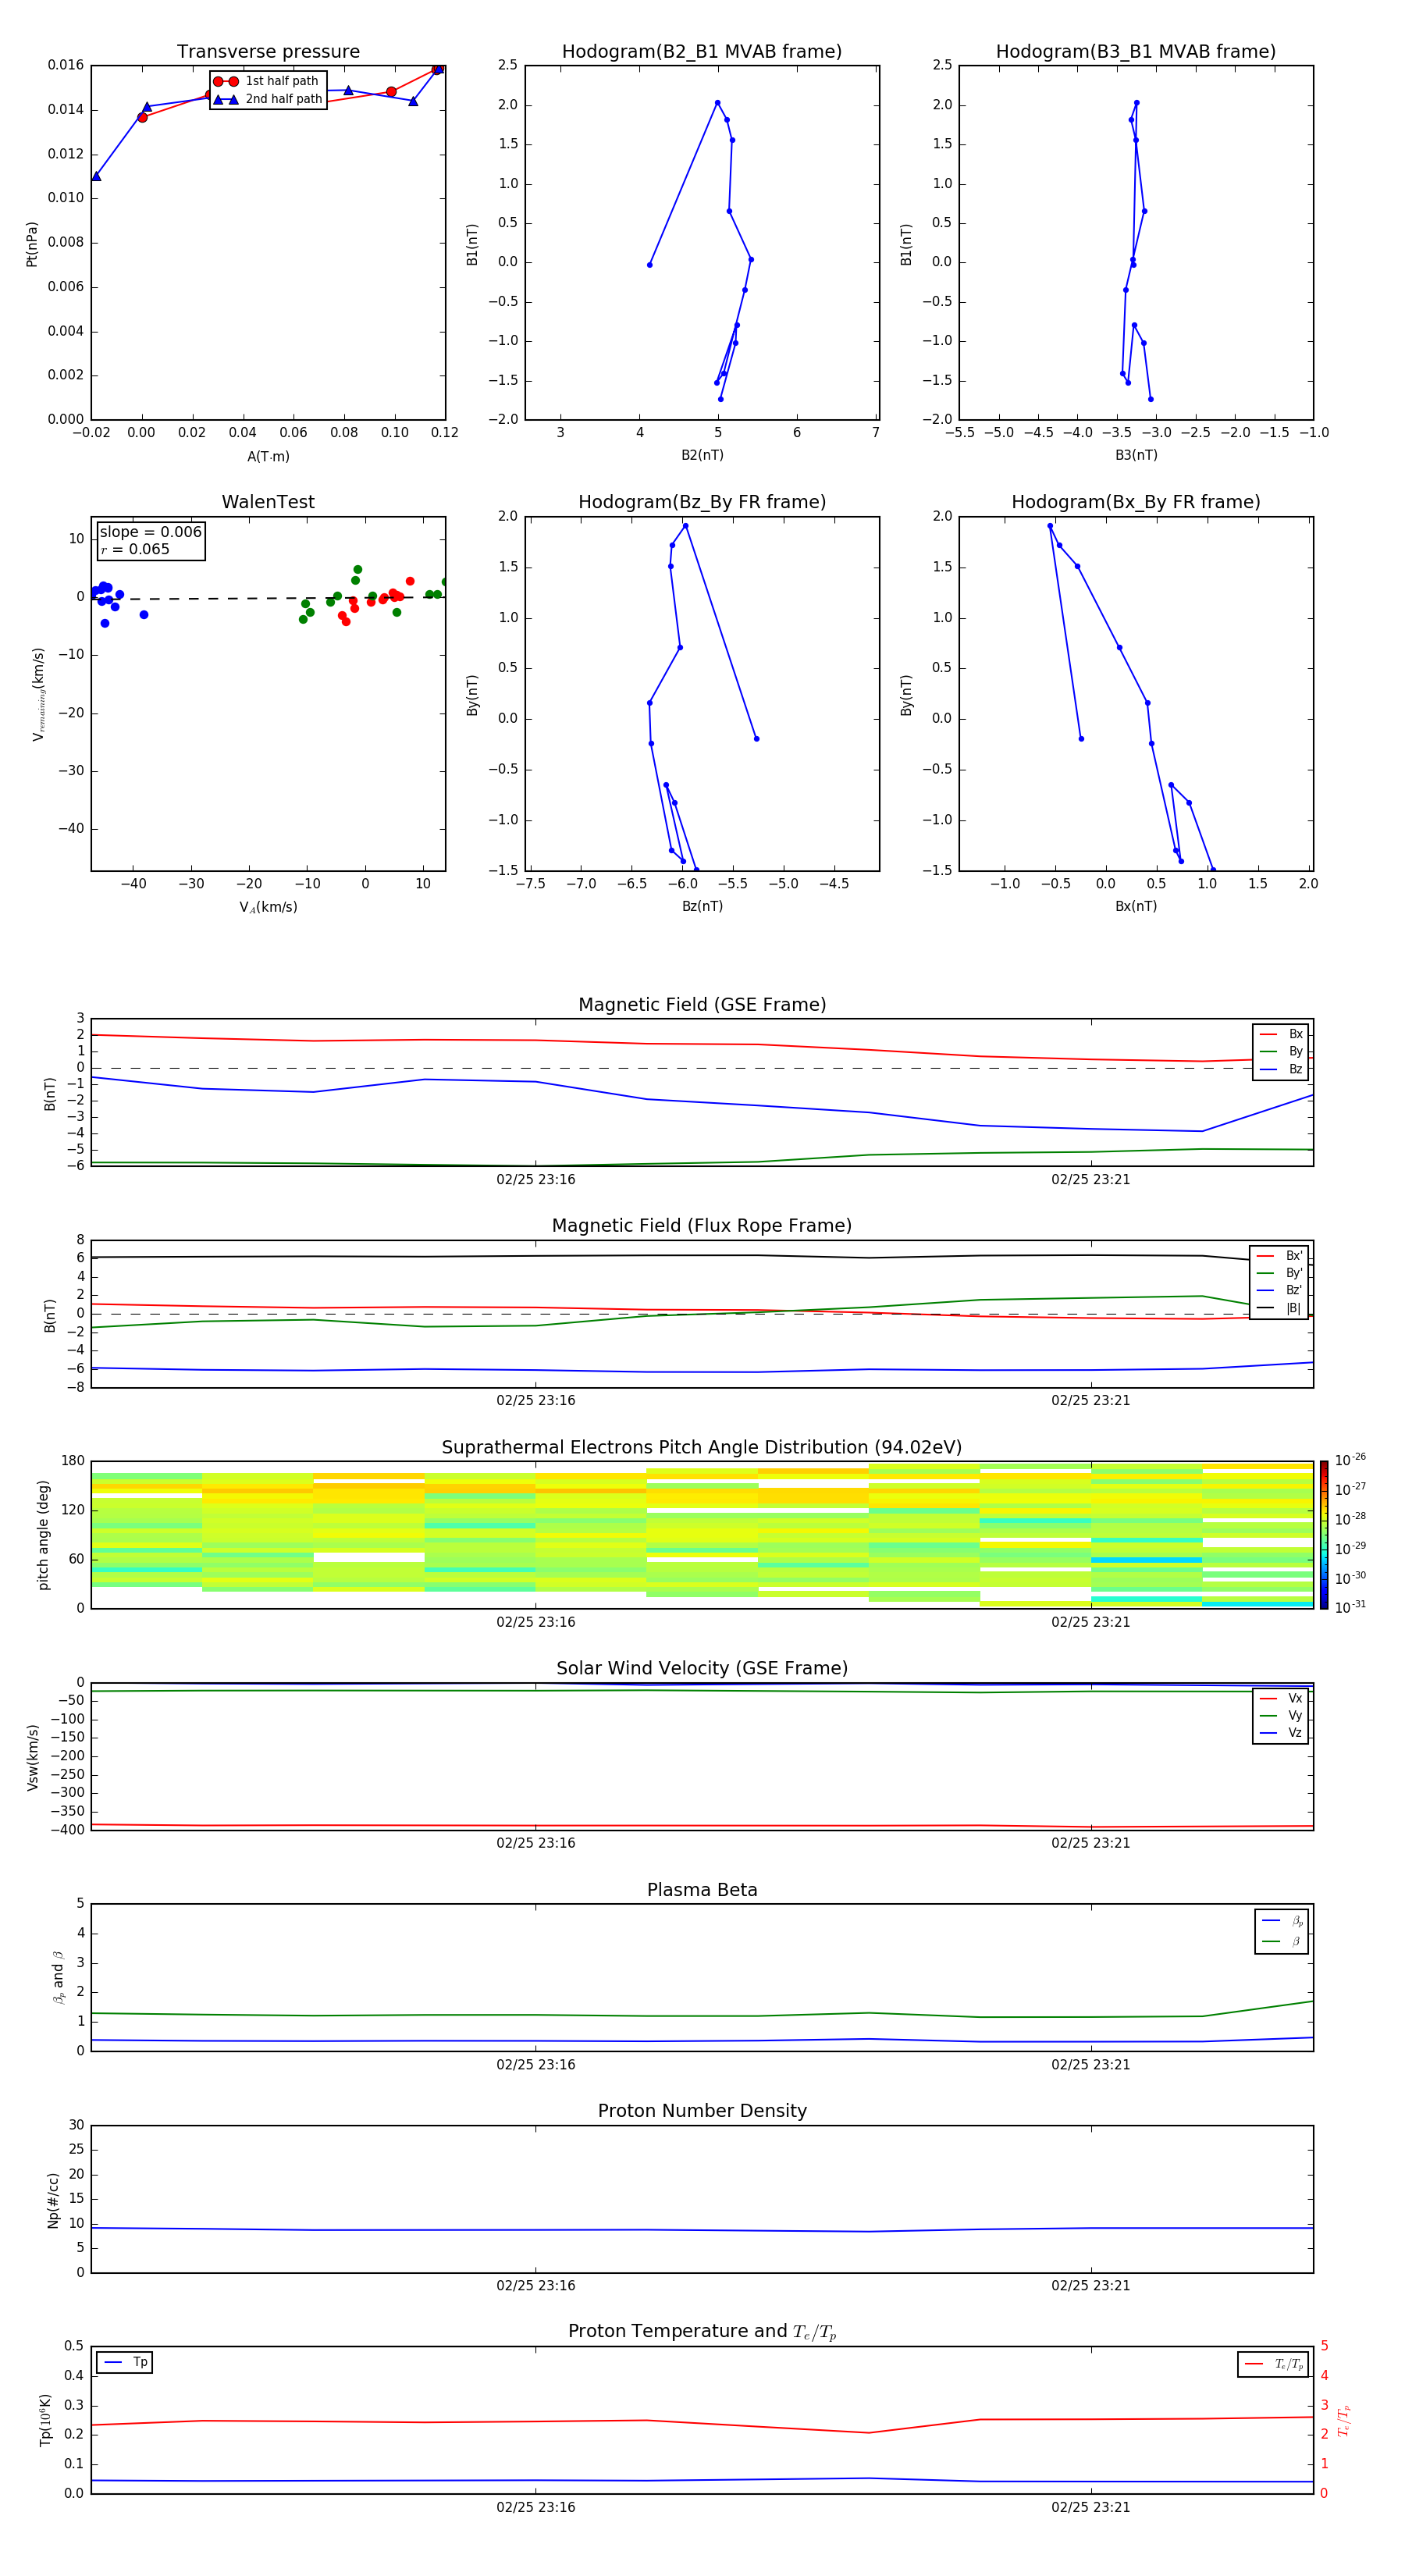1405x2576 pixels.
Task: Click the Vz entry in velocity legend
Action: pos(1281,1732)
